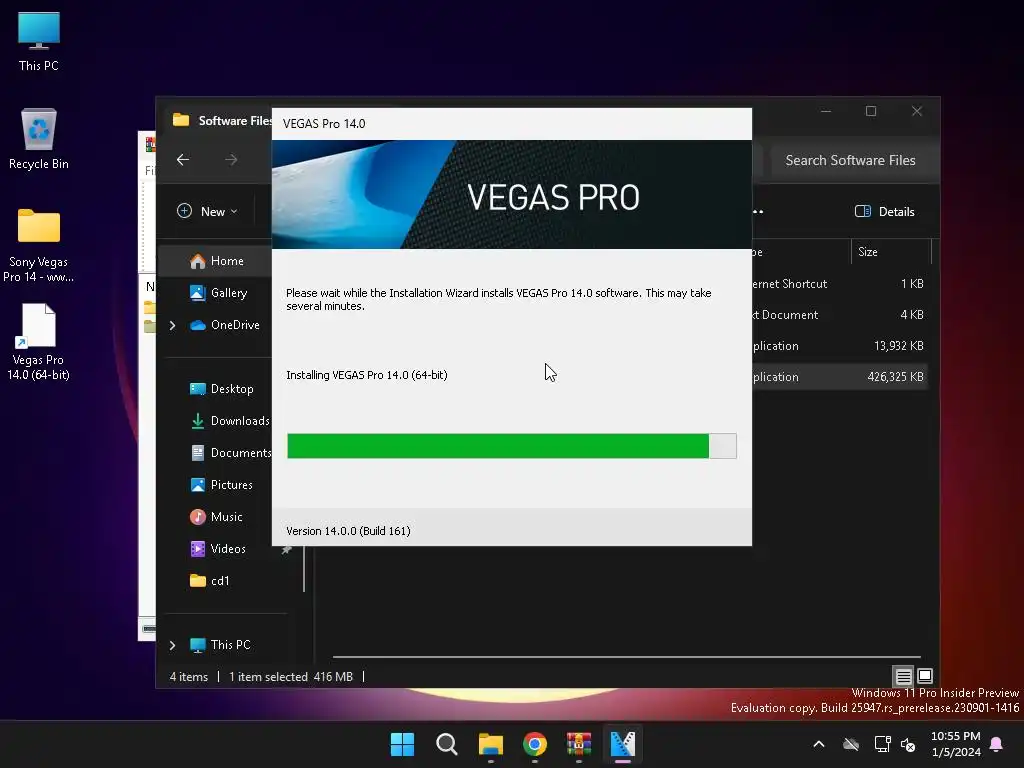Open the Windows Start menu
This screenshot has height=768, width=1024.
(x=402, y=744)
